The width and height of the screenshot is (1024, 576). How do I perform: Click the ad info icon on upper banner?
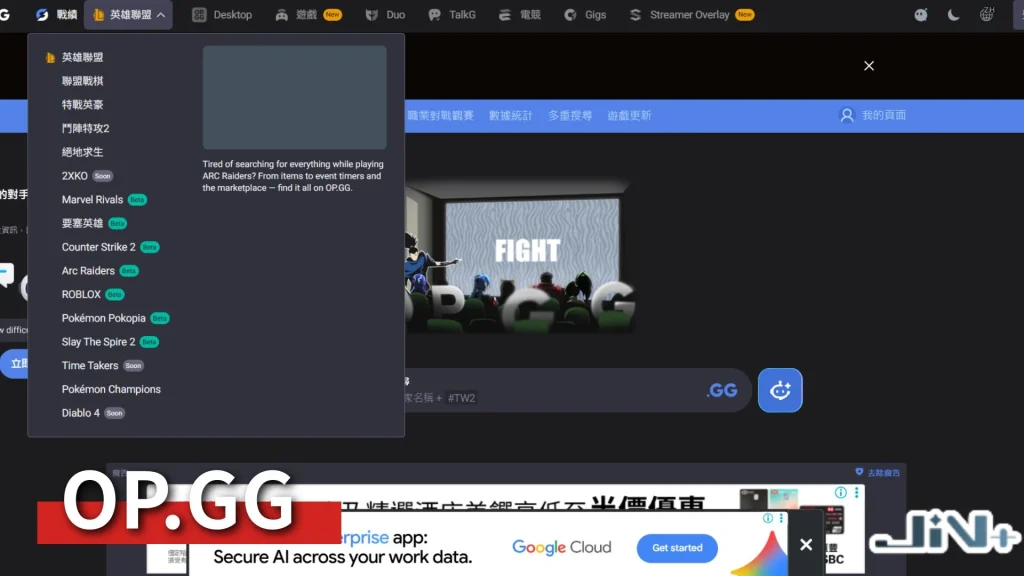tap(840, 492)
